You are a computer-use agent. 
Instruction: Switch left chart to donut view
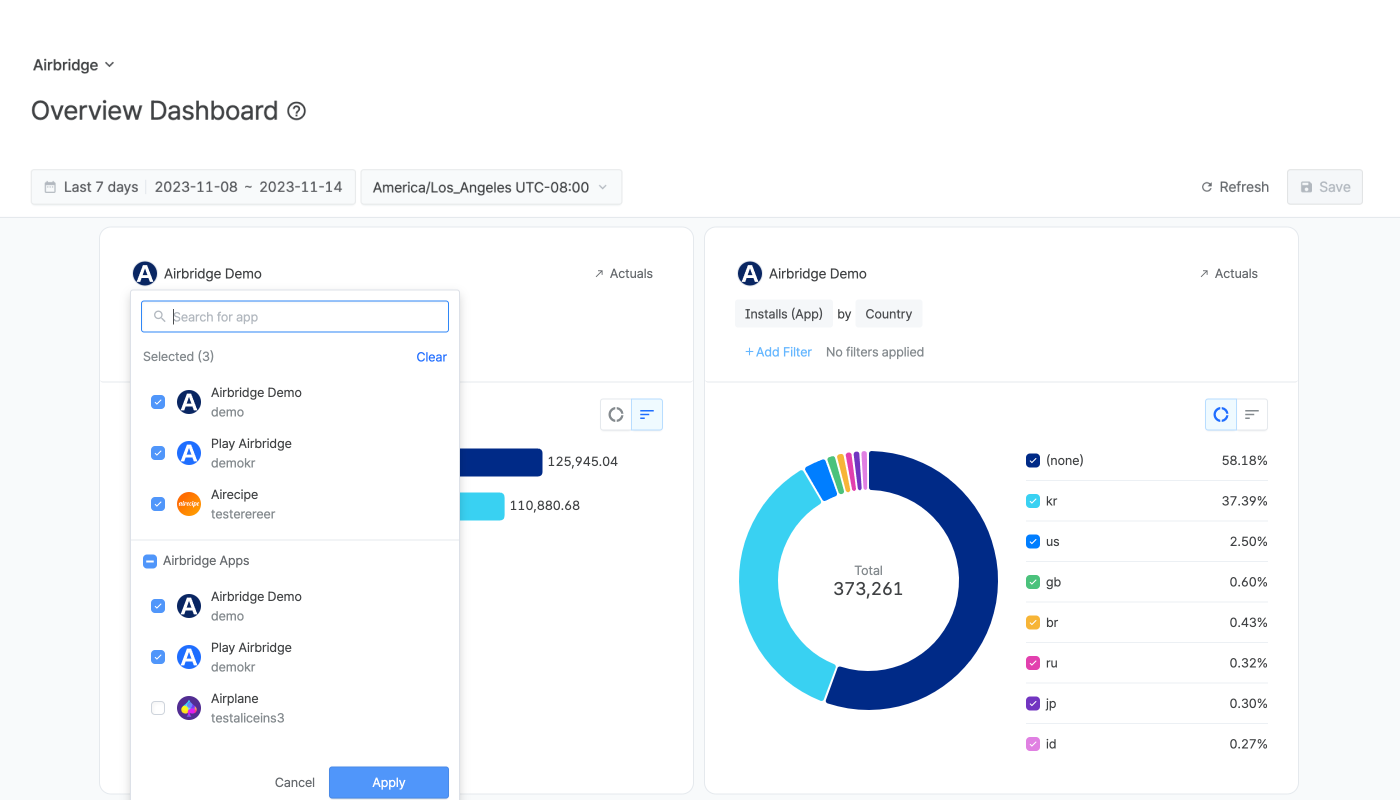tap(616, 414)
